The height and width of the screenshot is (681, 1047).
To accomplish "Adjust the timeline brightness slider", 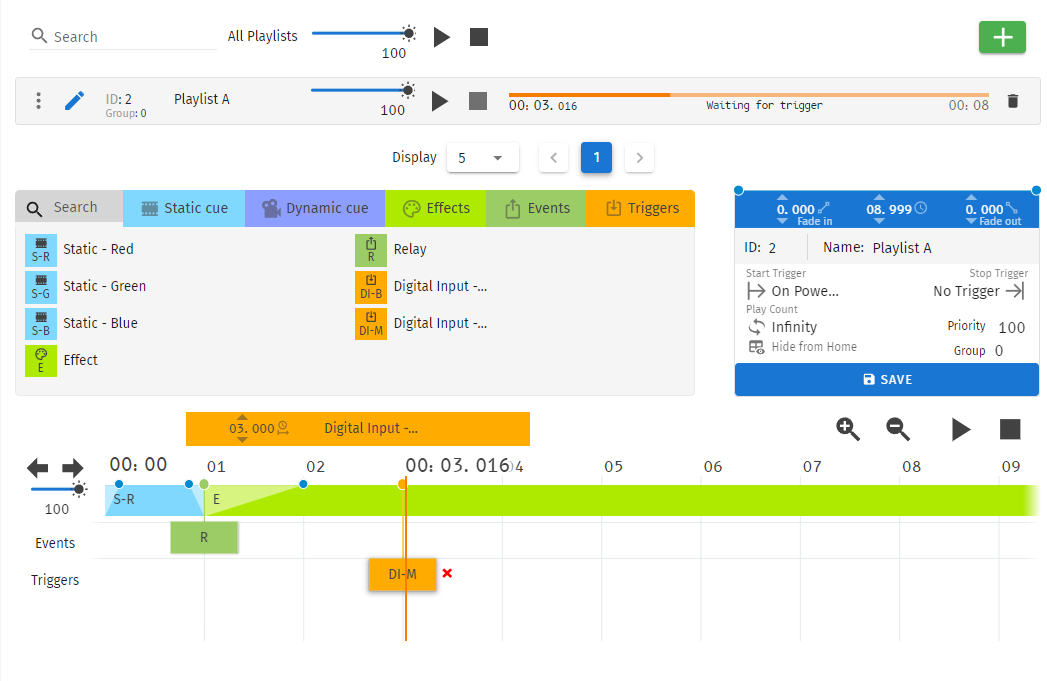I will 59,489.
